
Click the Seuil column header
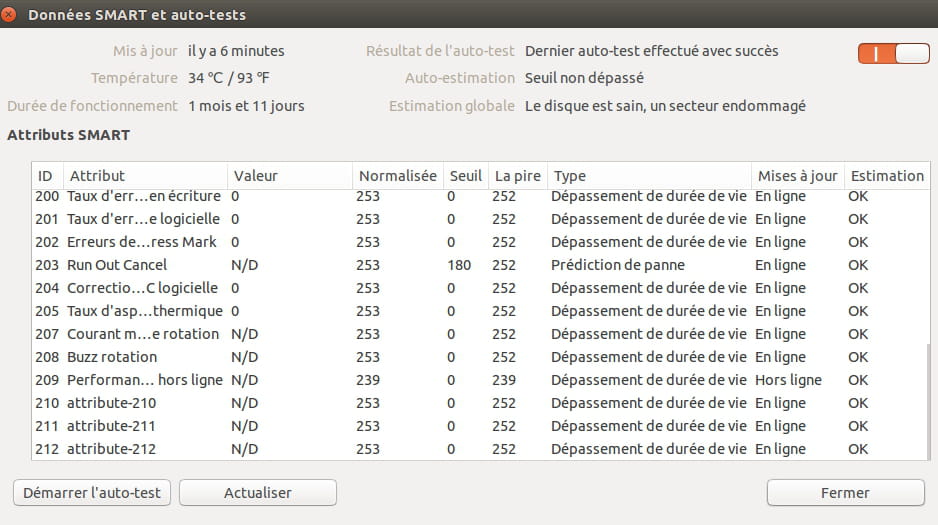pos(466,176)
